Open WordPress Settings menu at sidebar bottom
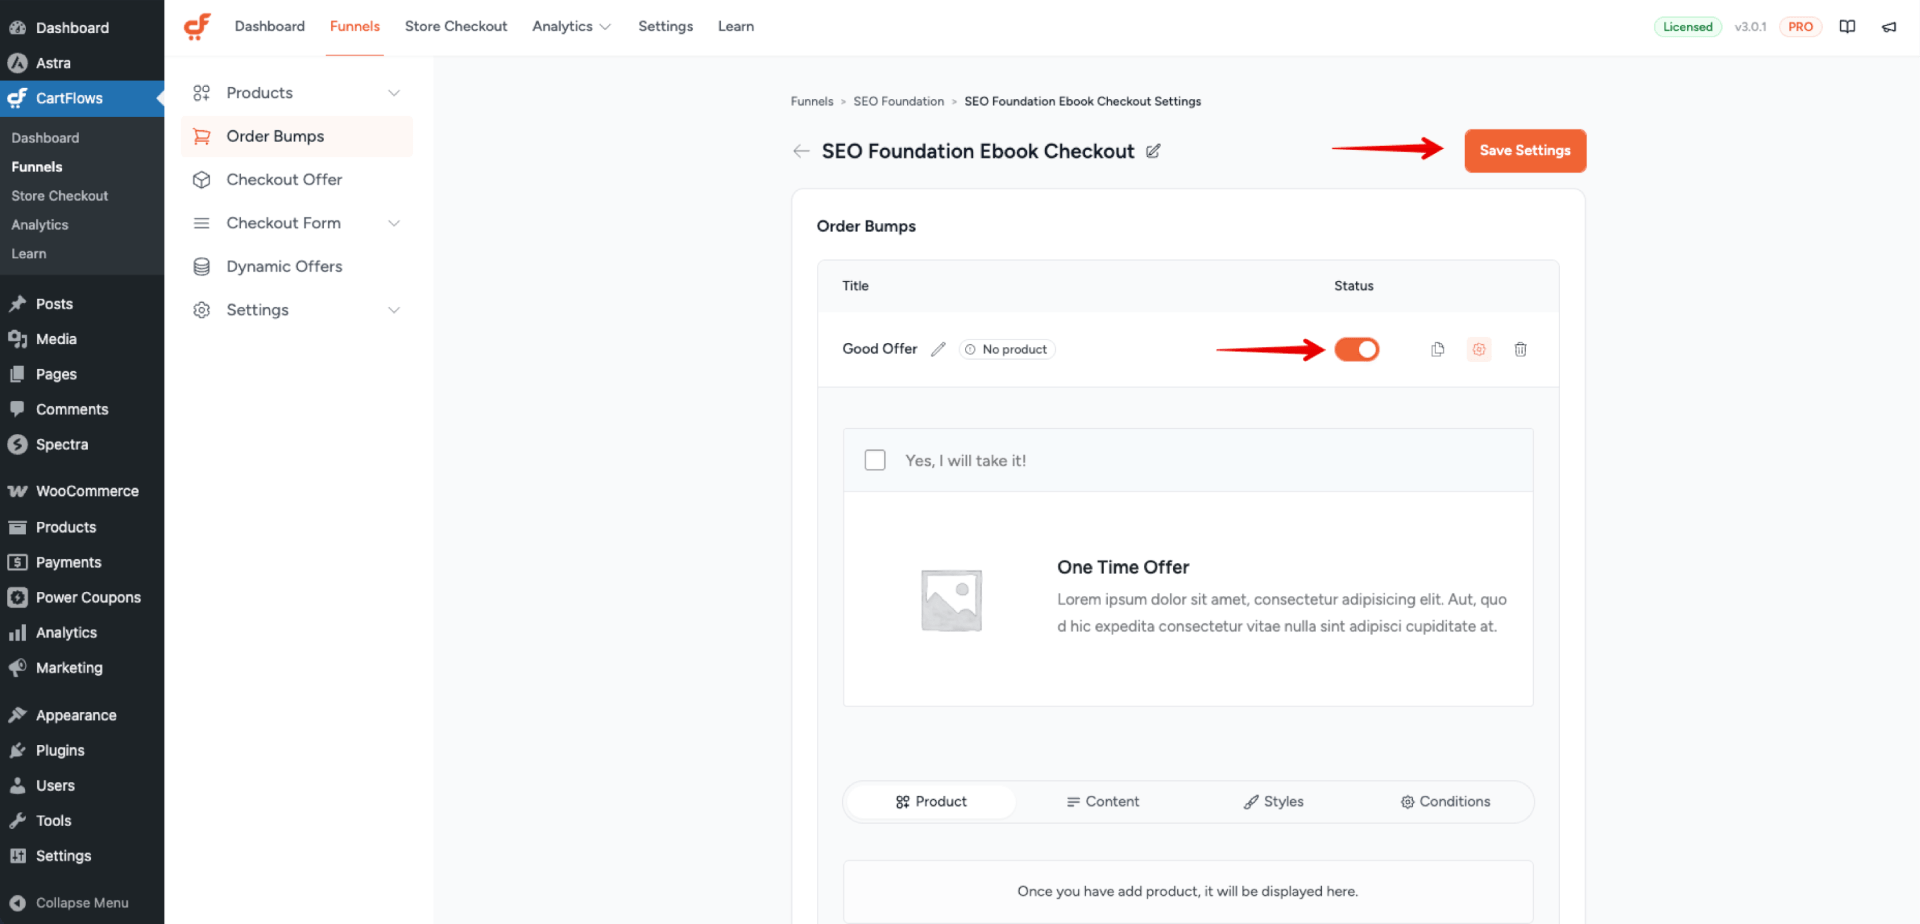The height and width of the screenshot is (924, 1920). (82, 855)
